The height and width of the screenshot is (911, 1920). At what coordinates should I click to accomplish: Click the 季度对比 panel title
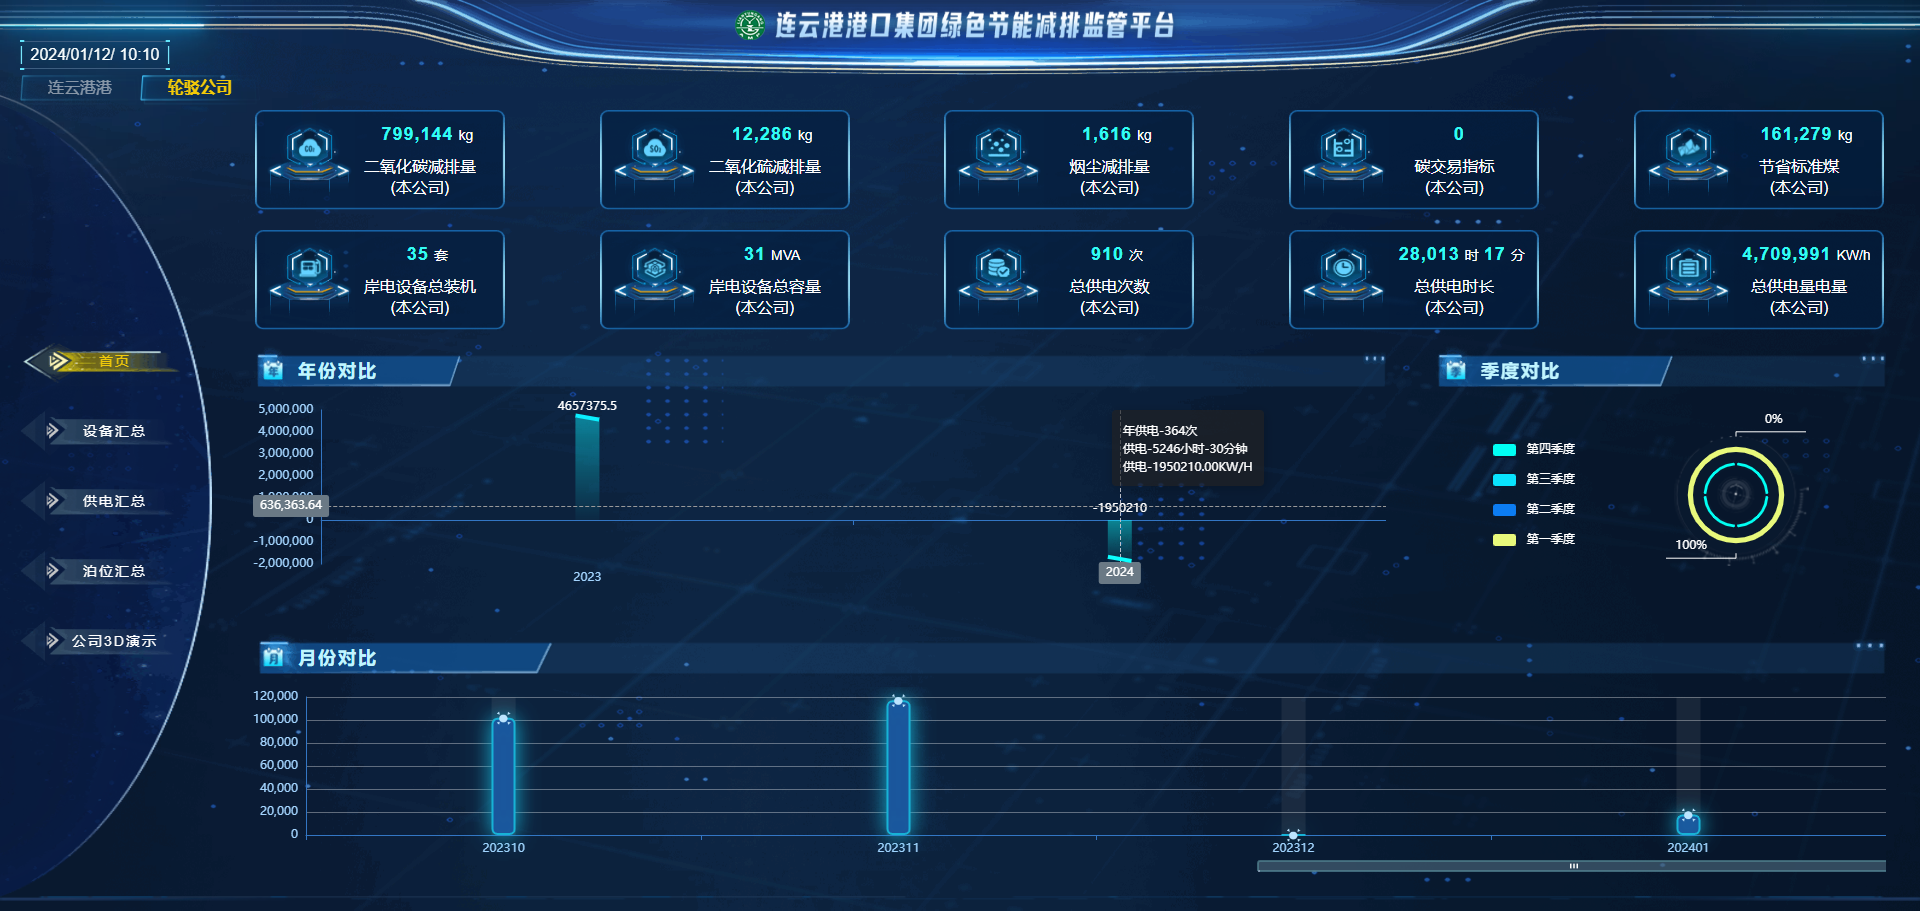click(x=1520, y=371)
